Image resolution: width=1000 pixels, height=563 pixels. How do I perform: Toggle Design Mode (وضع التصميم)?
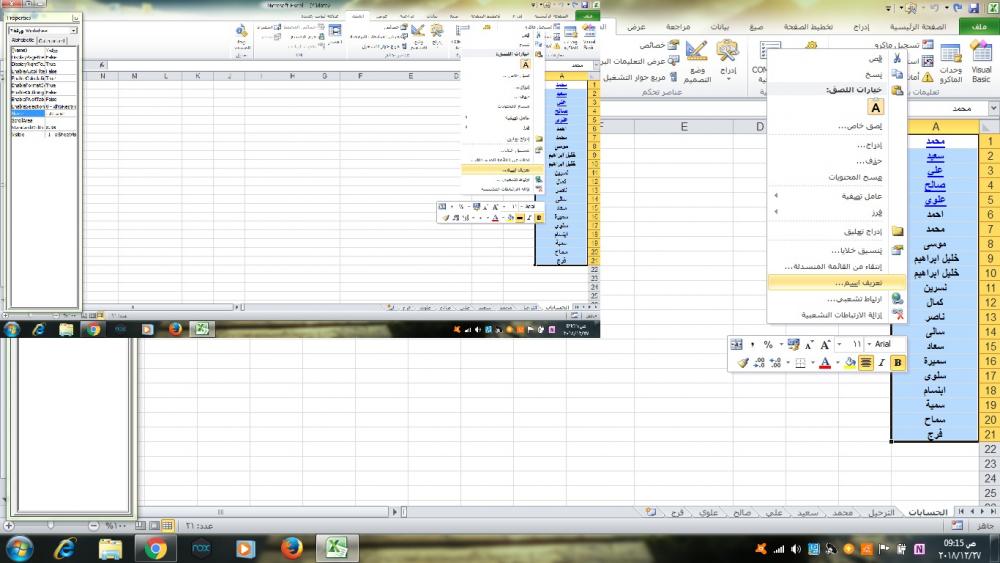(x=696, y=61)
